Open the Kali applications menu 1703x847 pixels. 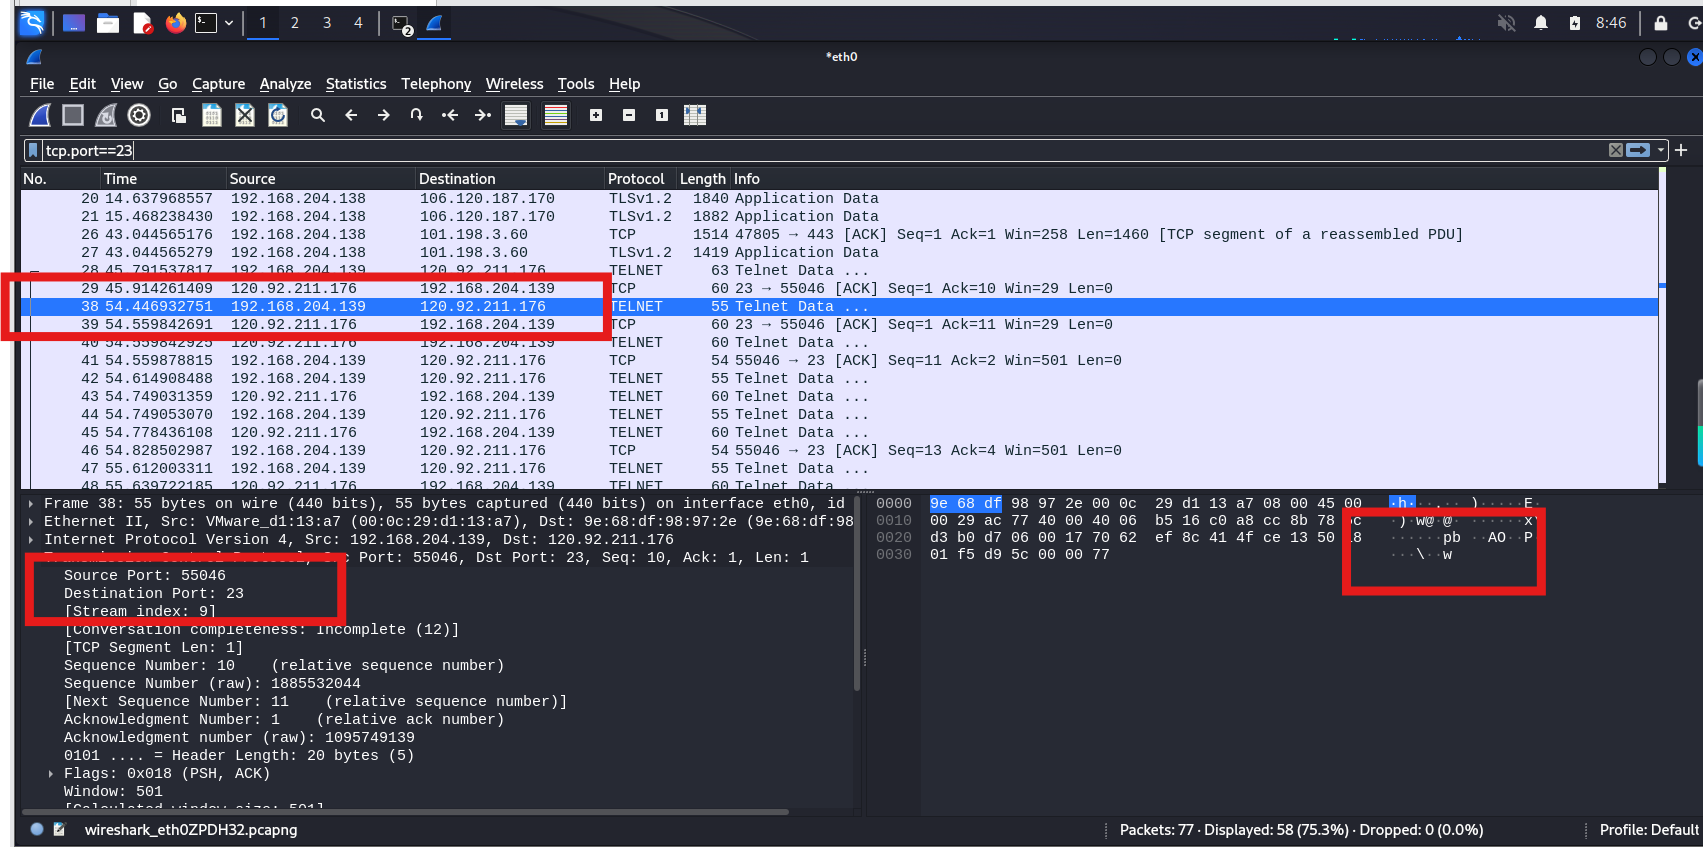click(32, 22)
